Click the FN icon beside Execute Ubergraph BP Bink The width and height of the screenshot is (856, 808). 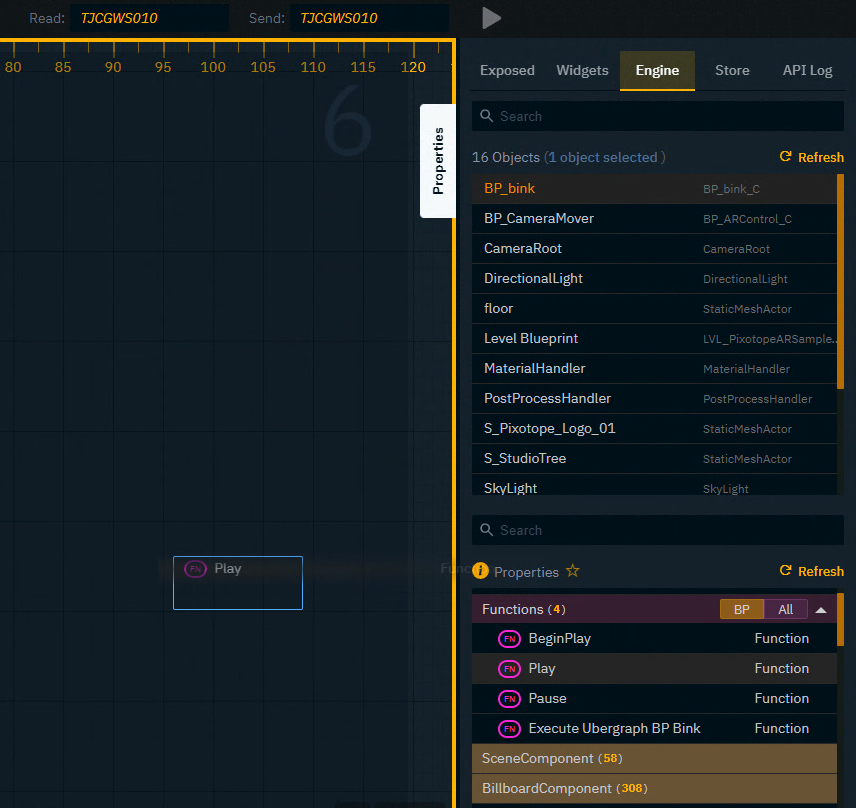(510, 728)
